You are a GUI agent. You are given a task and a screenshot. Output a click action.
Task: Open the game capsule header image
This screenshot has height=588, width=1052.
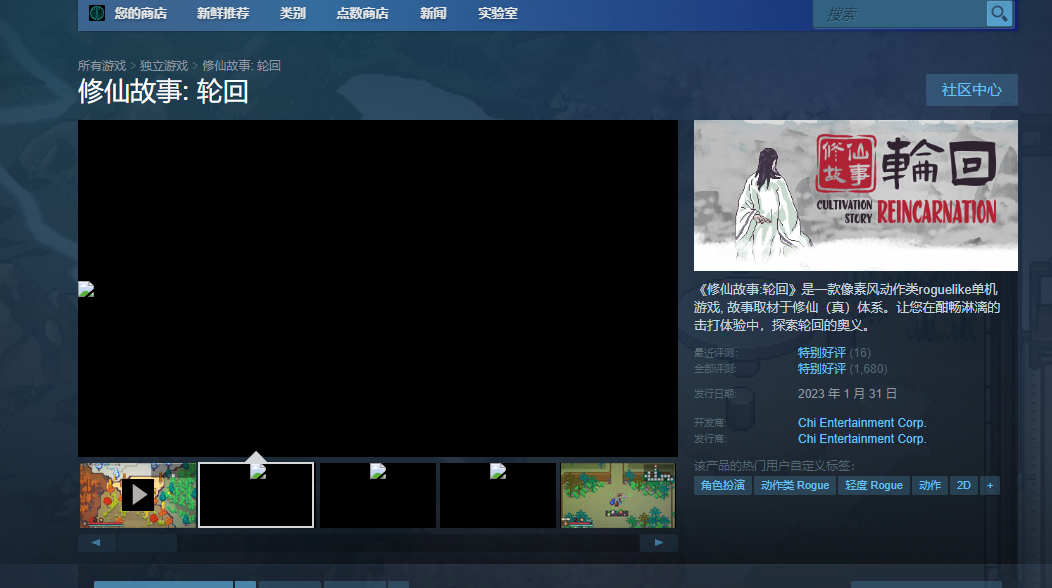[855, 195]
